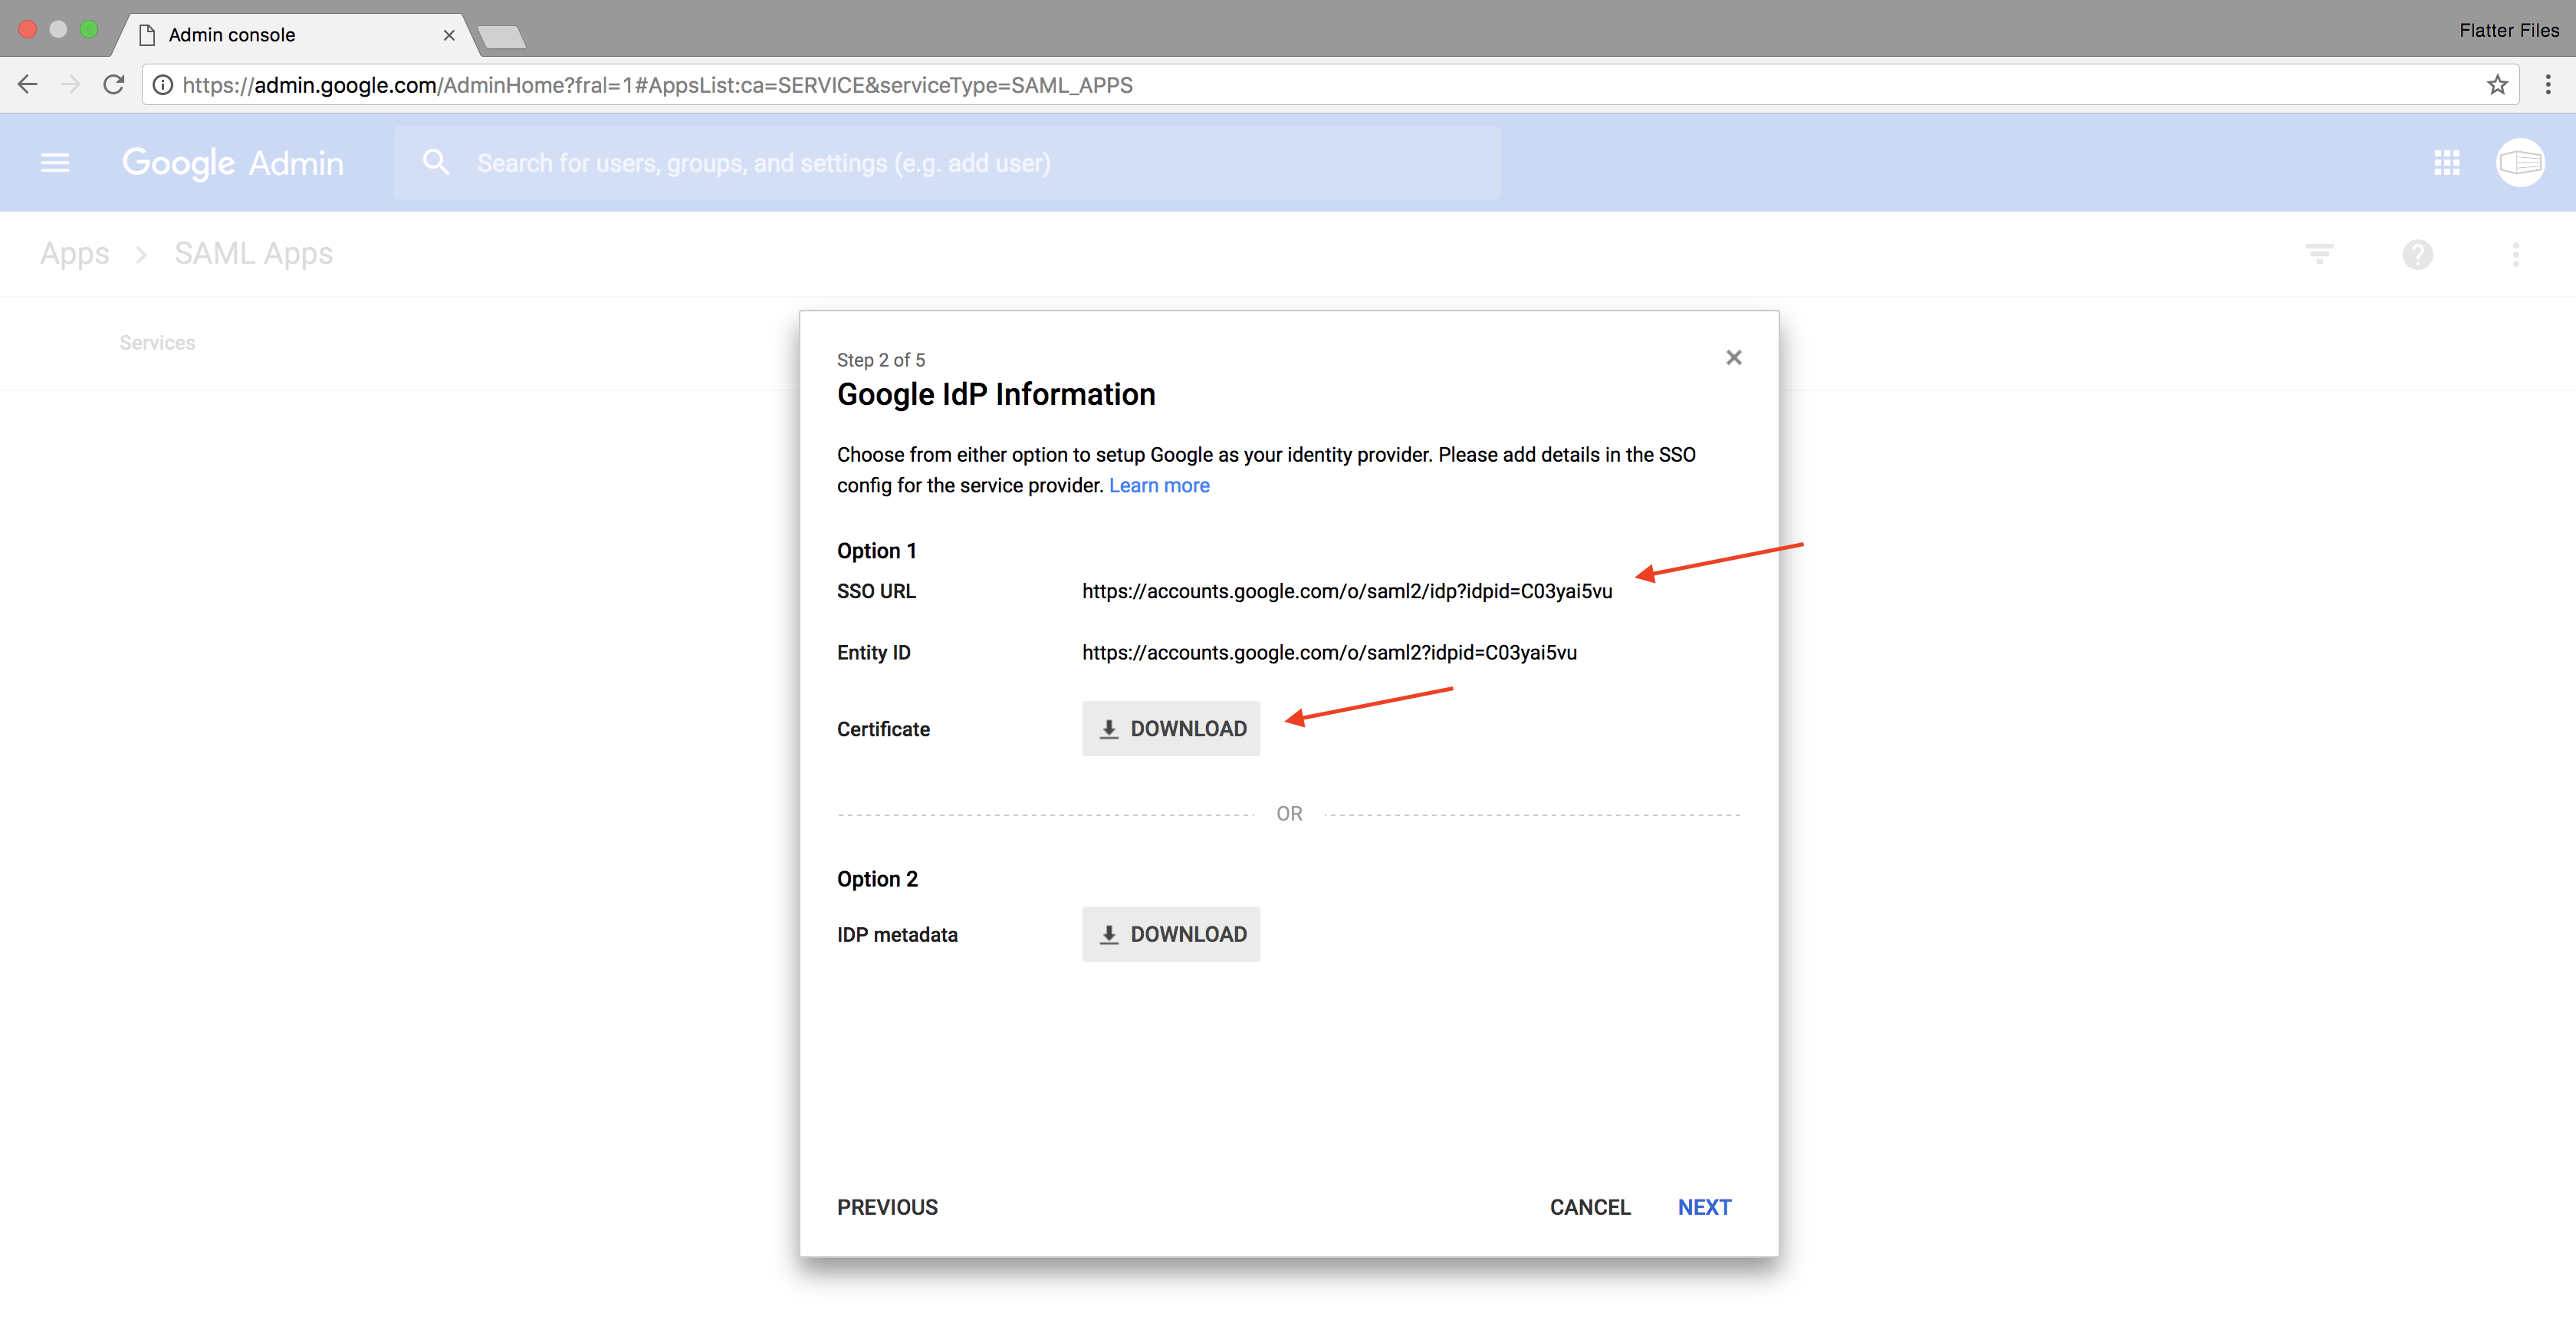Click the Option 1 heading

pos(876,550)
